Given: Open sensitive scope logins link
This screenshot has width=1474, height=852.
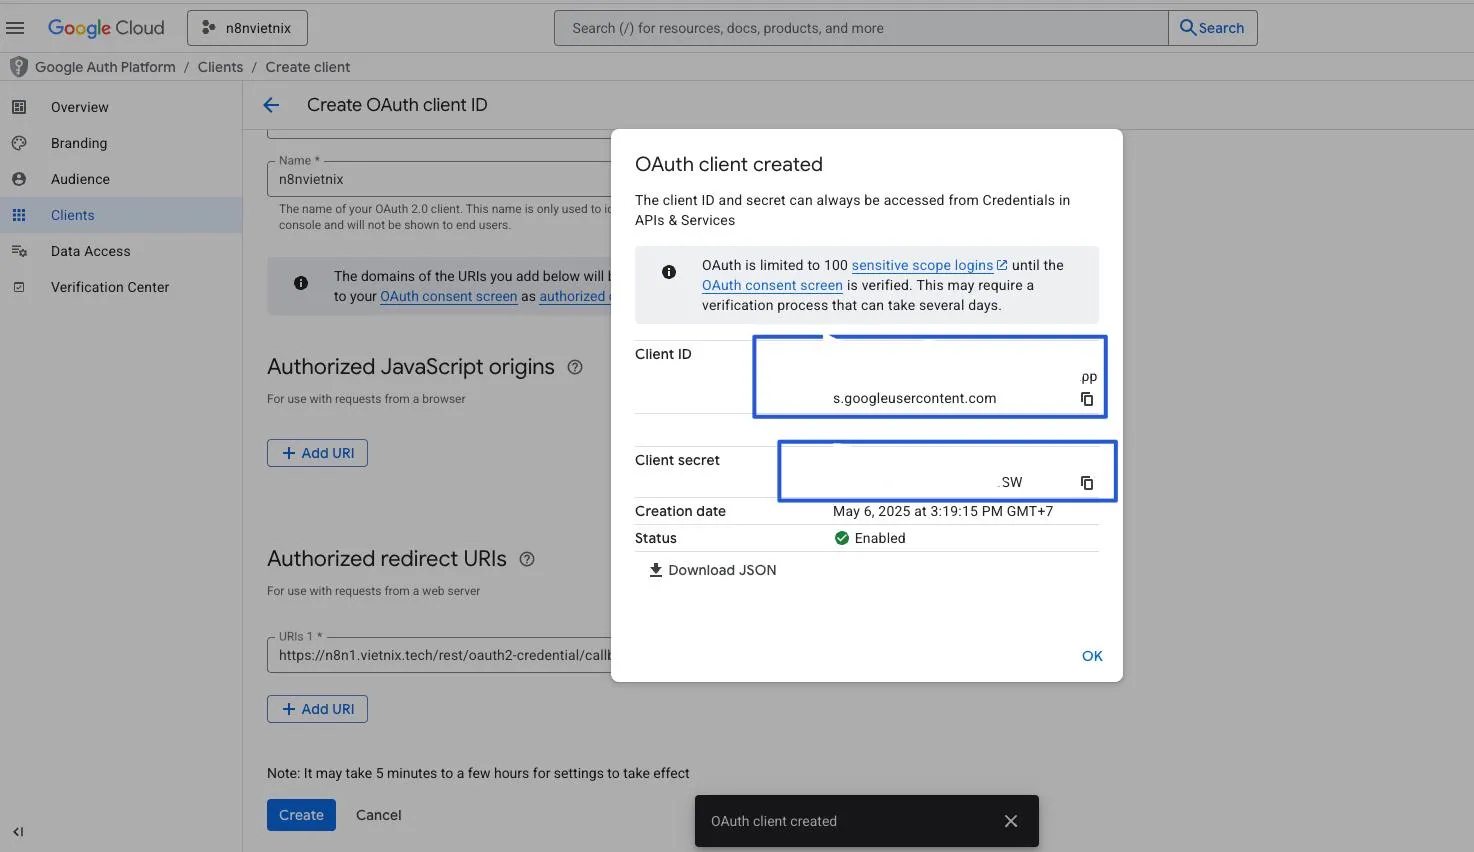Looking at the screenshot, I should coord(929,265).
